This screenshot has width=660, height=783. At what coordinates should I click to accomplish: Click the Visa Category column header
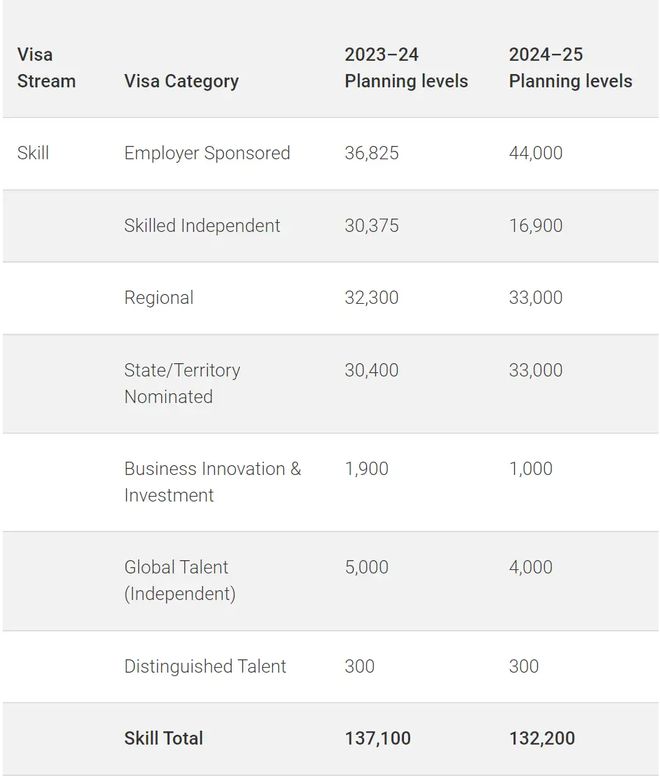181,81
